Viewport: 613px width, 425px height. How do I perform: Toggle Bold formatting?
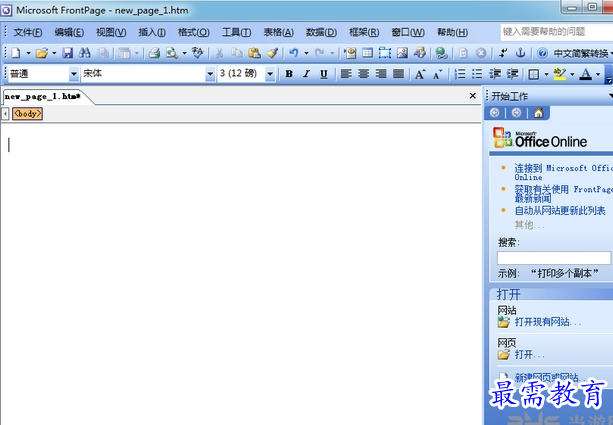[x=289, y=74]
